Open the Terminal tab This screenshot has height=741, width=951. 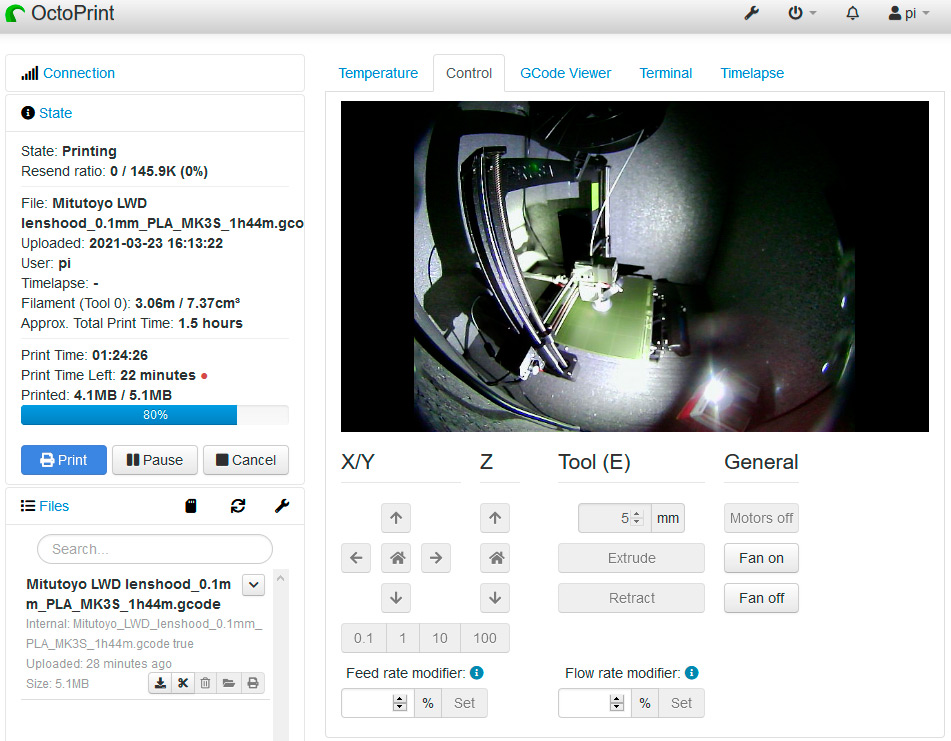(666, 73)
